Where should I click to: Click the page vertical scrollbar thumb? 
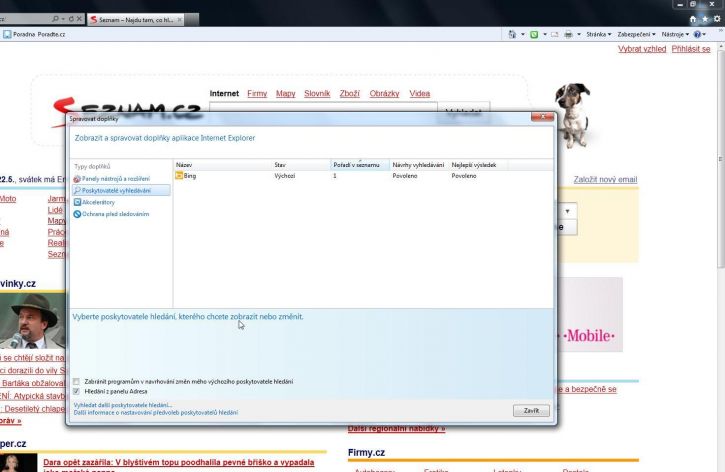click(x=721, y=157)
